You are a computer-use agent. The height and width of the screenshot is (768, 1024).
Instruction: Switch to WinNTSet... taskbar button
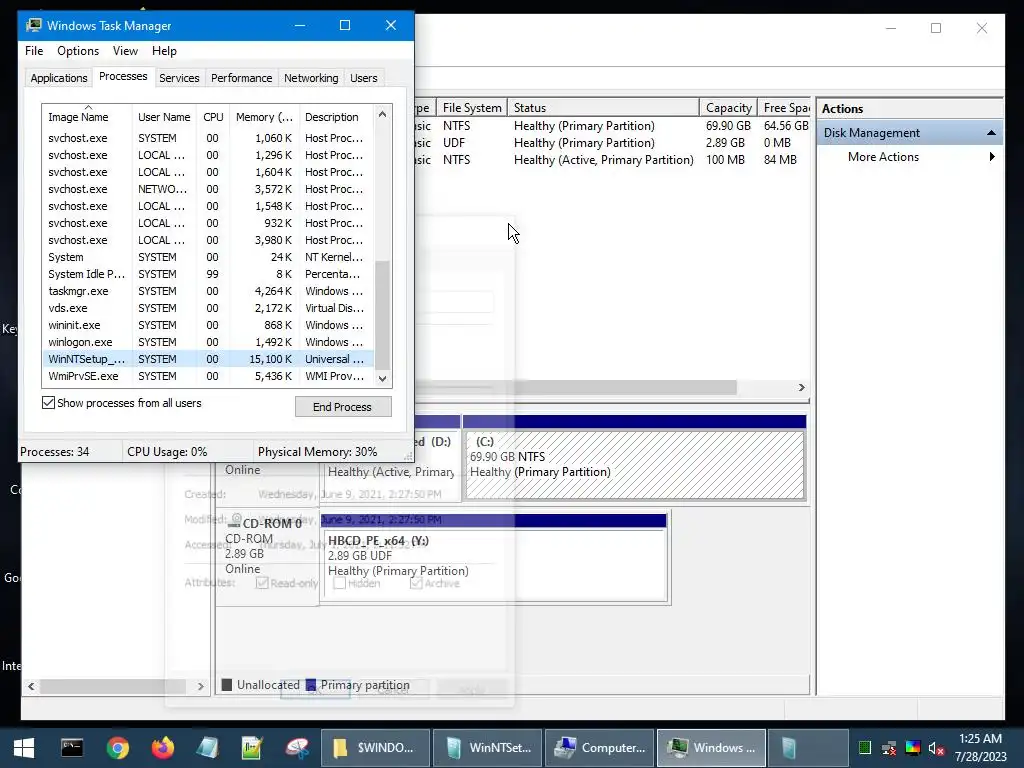click(488, 748)
